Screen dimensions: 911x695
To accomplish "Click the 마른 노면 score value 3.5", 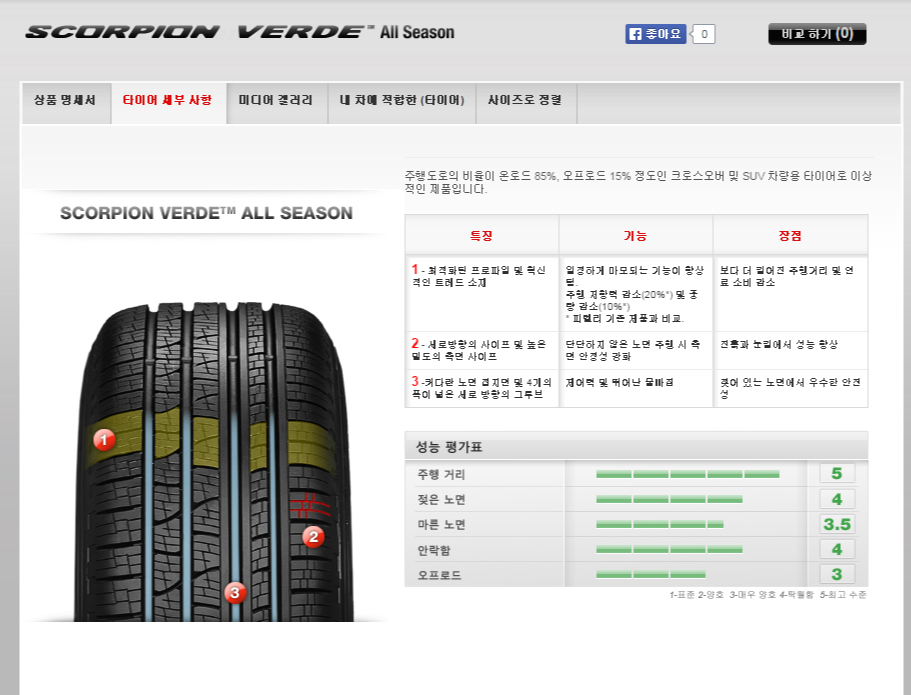I will pos(837,524).
